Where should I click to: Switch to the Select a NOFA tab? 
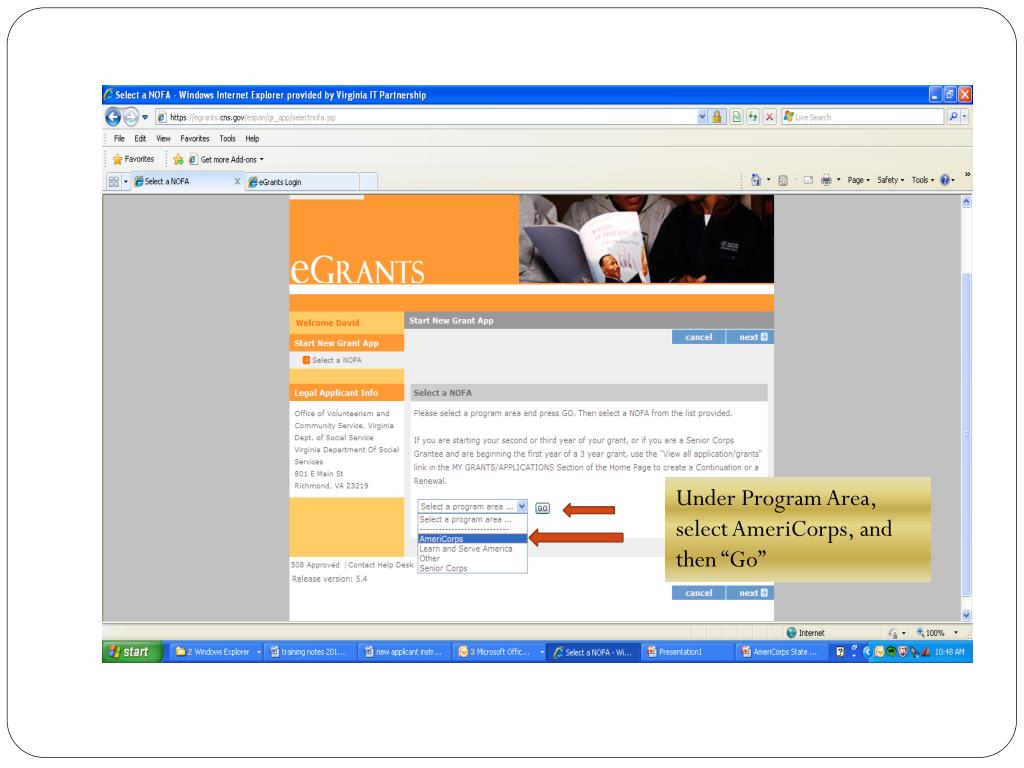(x=183, y=182)
